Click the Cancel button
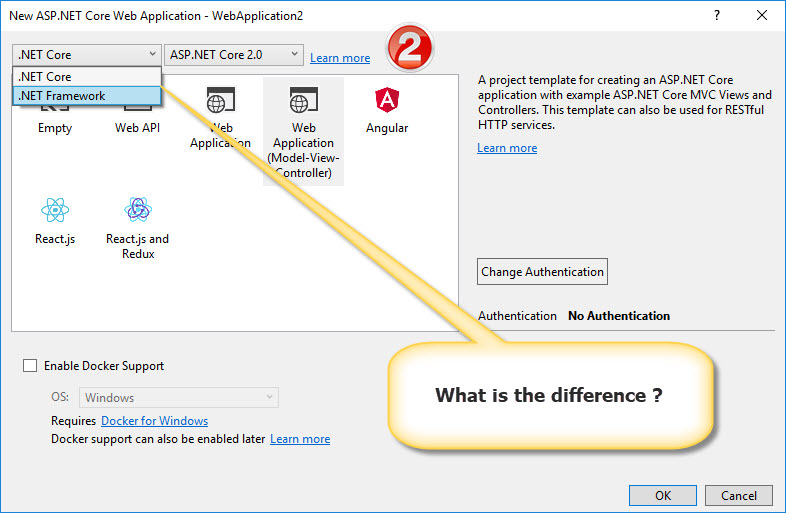This screenshot has width=786, height=513. (739, 495)
